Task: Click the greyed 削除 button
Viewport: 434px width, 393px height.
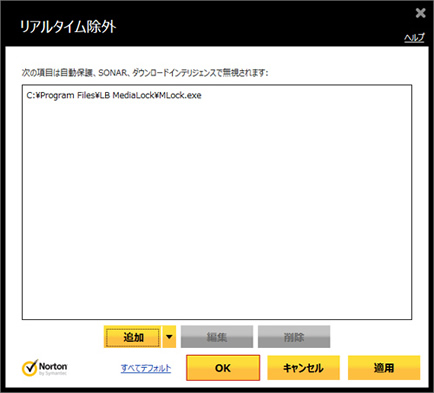Action: pyautogui.click(x=294, y=337)
